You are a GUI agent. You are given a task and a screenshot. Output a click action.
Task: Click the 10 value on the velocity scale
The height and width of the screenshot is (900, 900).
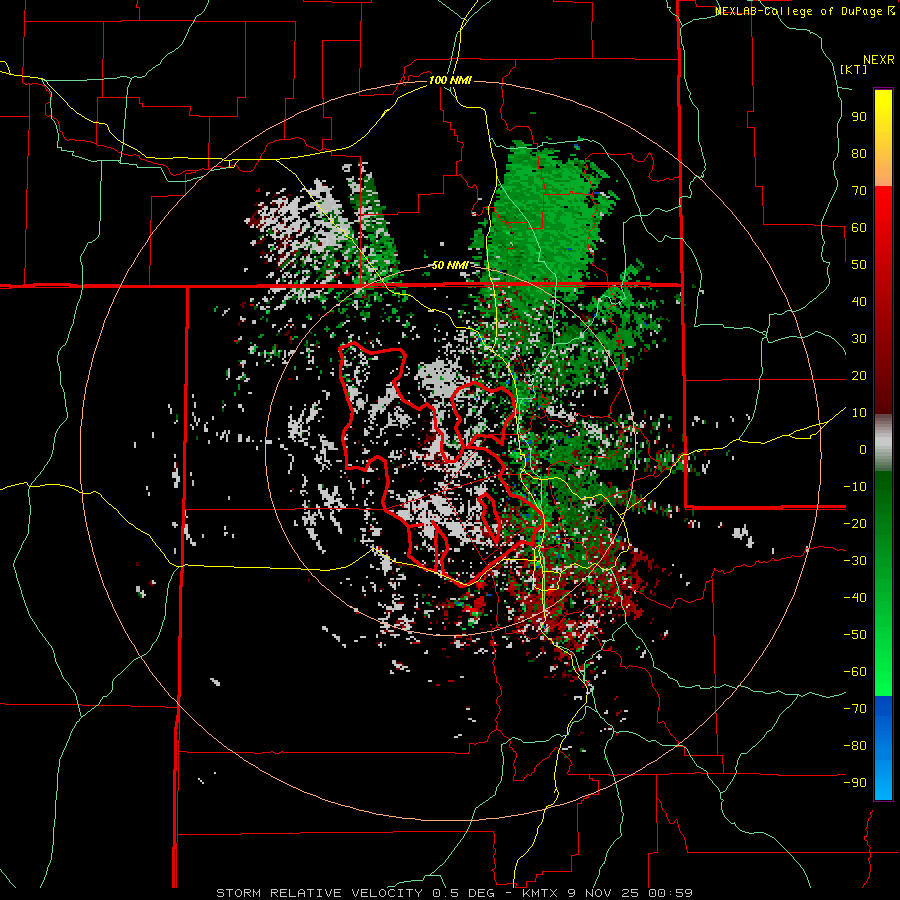[859, 413]
